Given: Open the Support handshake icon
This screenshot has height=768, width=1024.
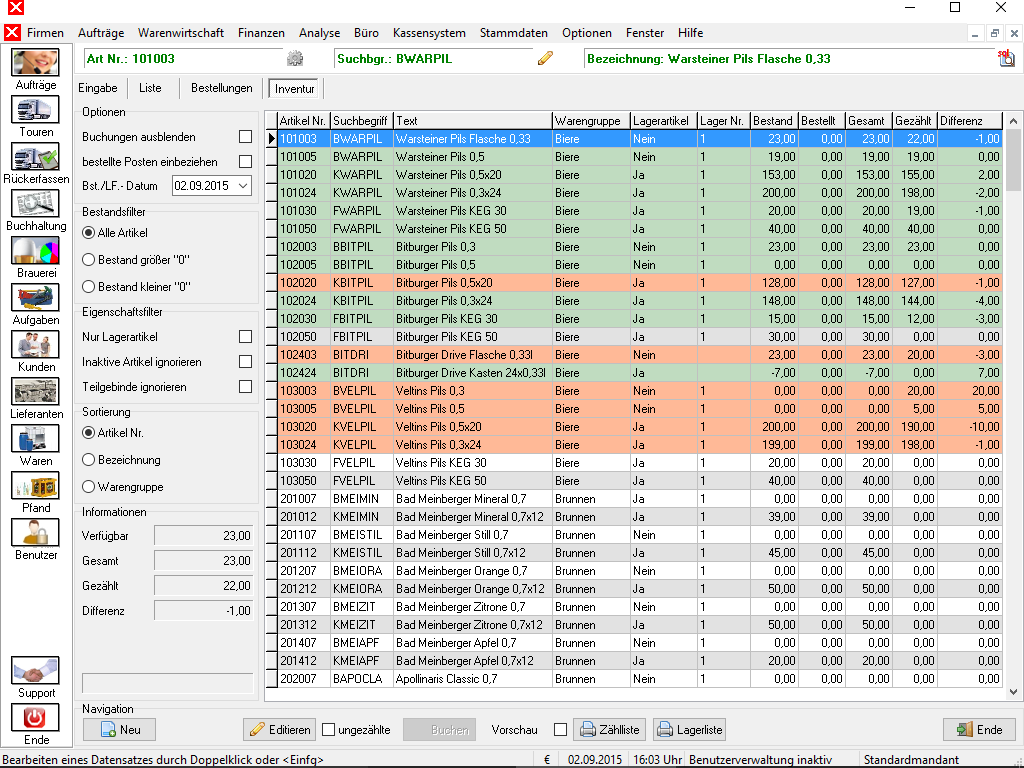Looking at the screenshot, I should pos(35,671).
